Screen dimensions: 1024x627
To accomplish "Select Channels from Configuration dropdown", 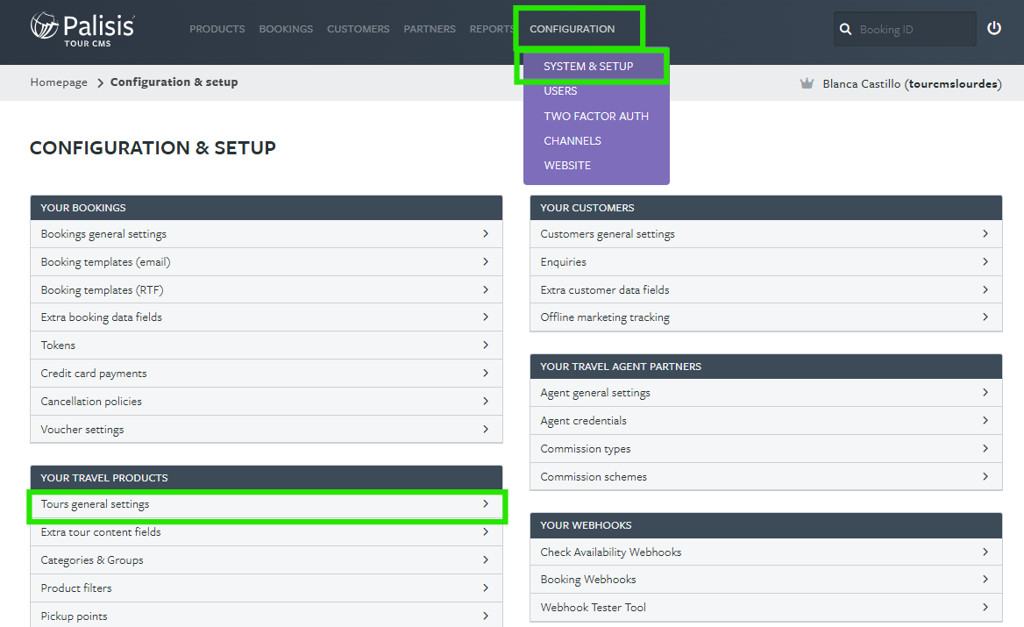I will click(x=572, y=141).
